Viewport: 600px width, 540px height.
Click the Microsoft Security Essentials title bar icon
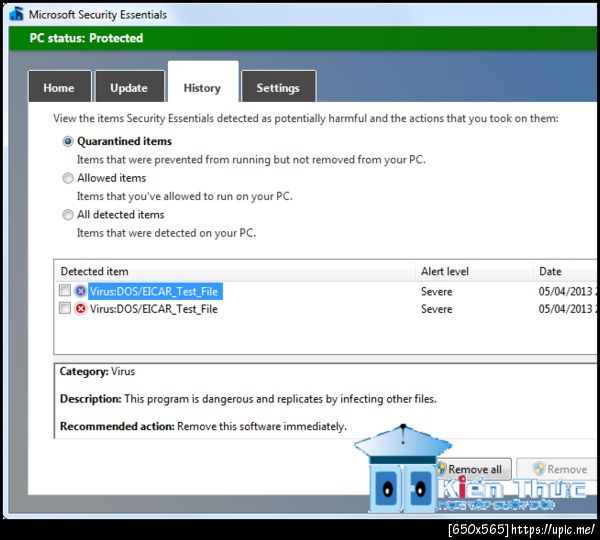point(16,14)
